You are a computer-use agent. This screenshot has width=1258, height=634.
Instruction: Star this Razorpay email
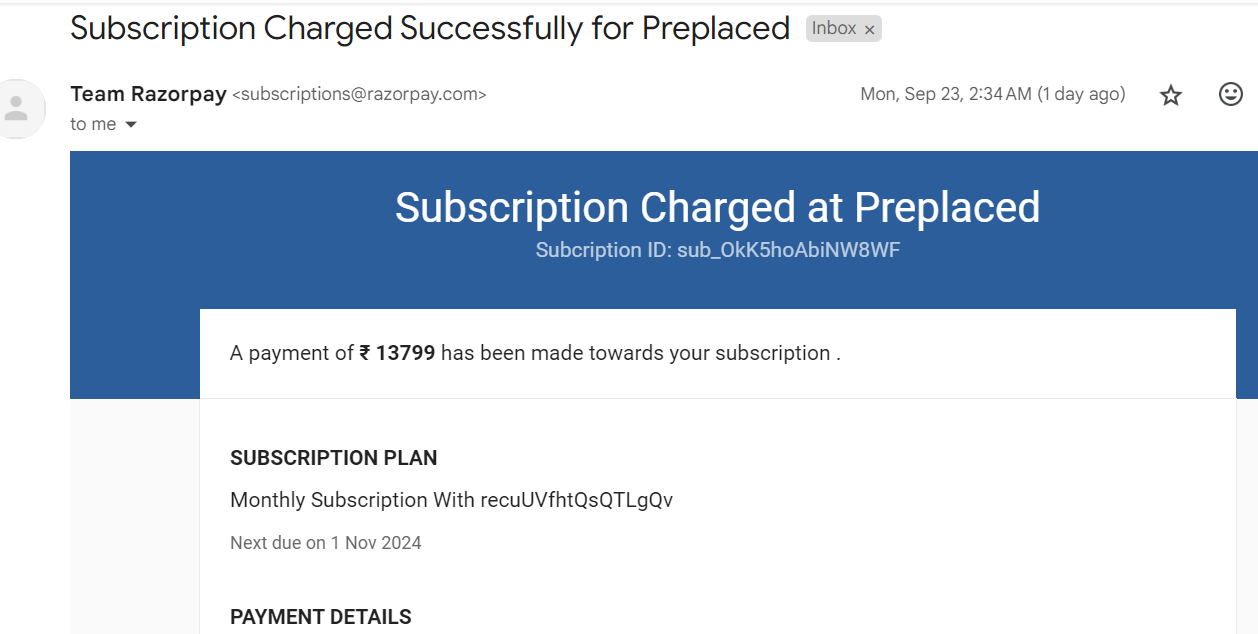[x=1171, y=95]
